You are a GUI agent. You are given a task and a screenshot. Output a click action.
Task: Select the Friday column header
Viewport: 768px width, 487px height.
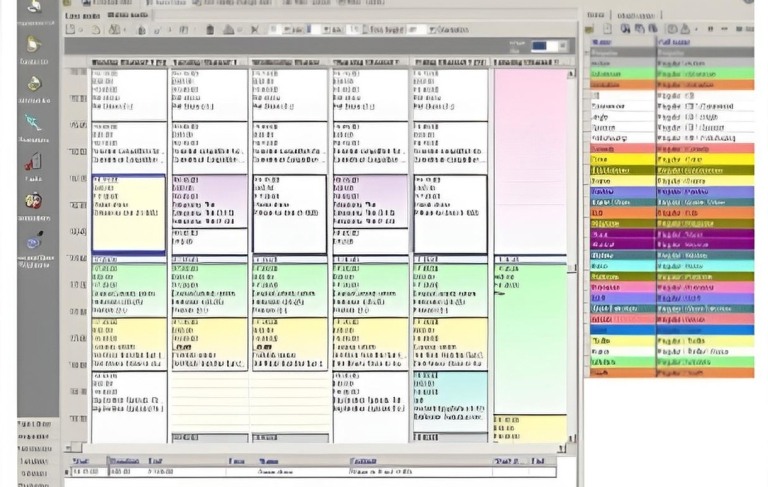[x=450, y=62]
